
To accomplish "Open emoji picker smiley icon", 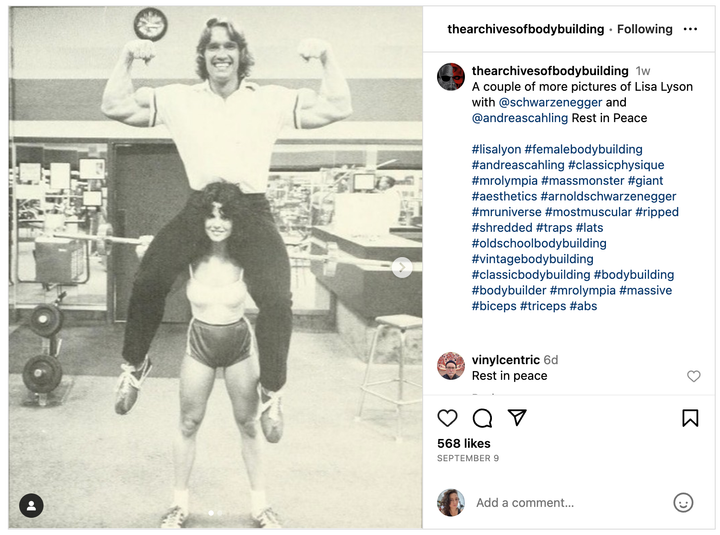I will click(x=683, y=502).
